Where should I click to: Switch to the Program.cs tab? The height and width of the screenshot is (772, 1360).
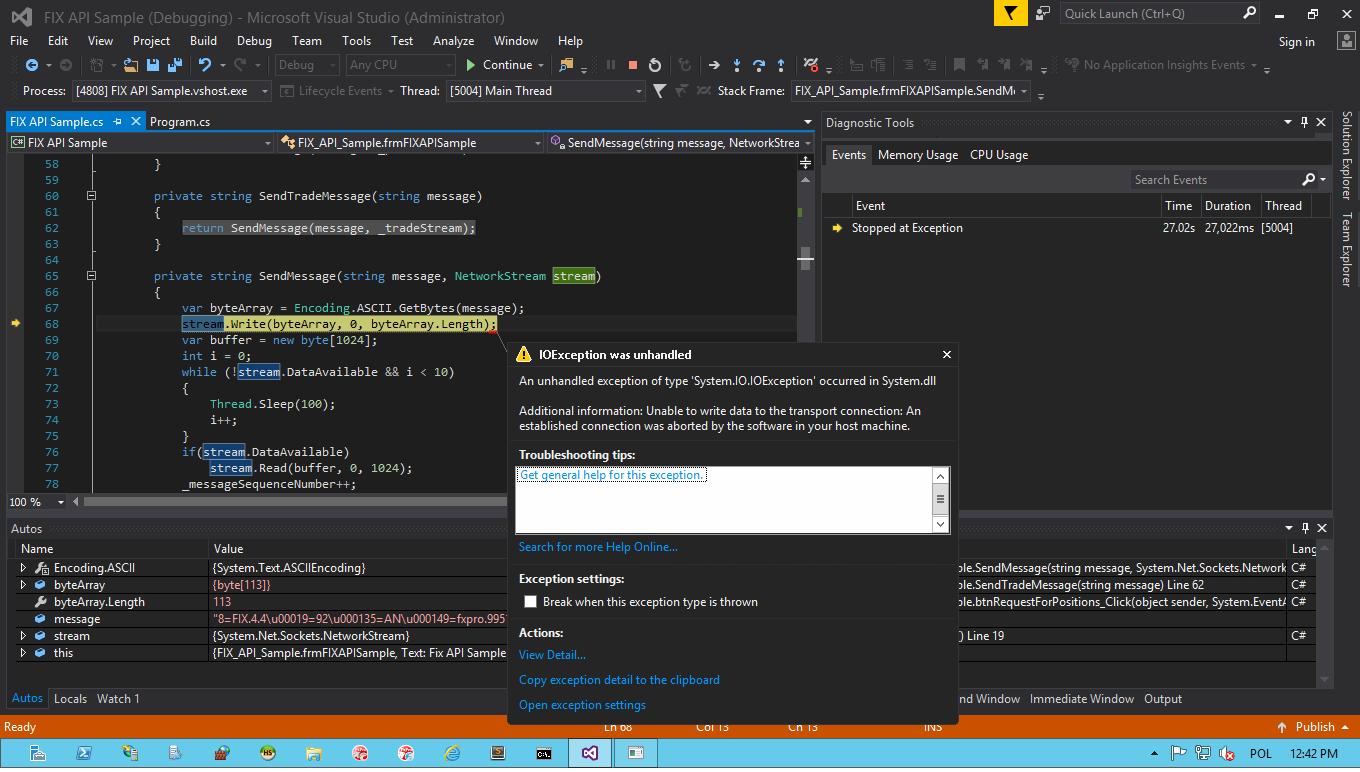coord(179,121)
